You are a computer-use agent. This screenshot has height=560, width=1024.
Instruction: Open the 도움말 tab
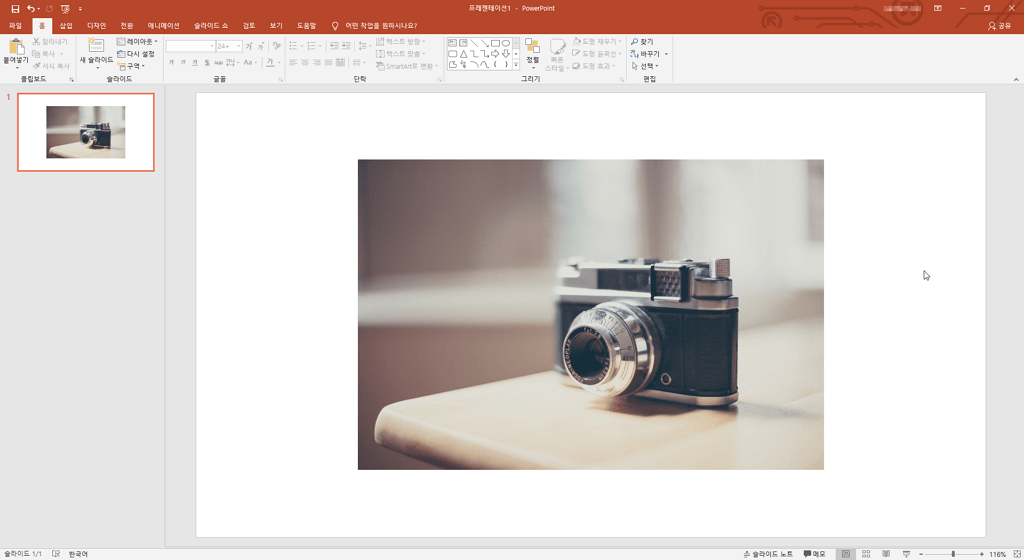[x=306, y=25]
